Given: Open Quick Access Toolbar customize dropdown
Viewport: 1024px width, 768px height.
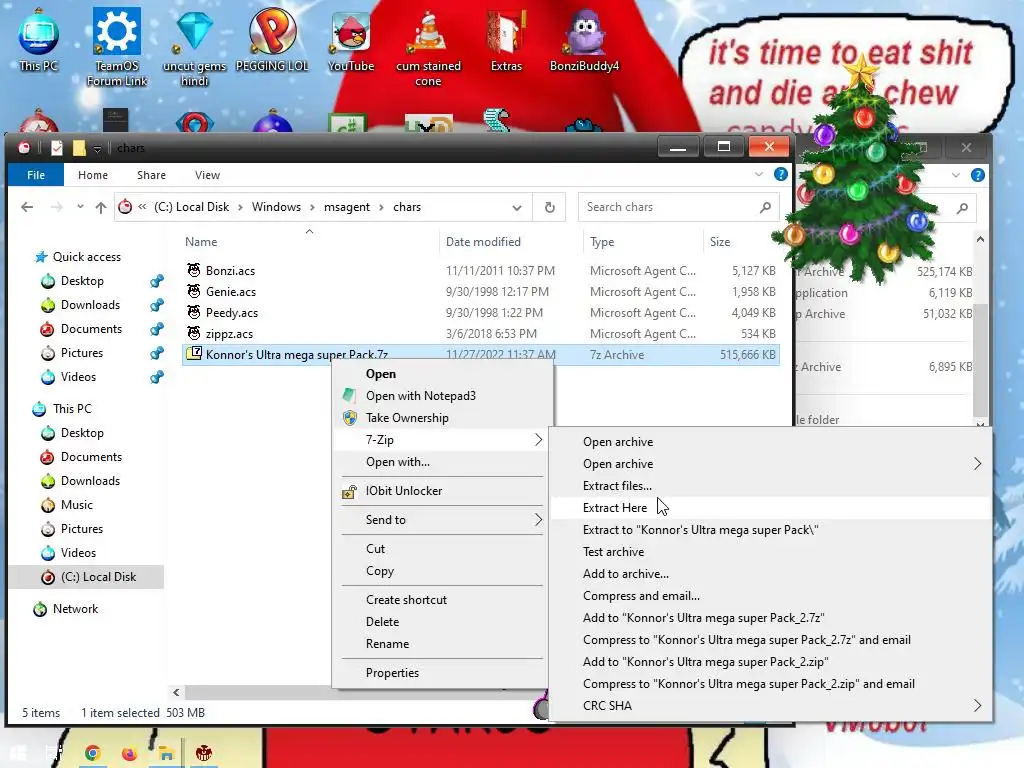Looking at the screenshot, I should [97, 149].
